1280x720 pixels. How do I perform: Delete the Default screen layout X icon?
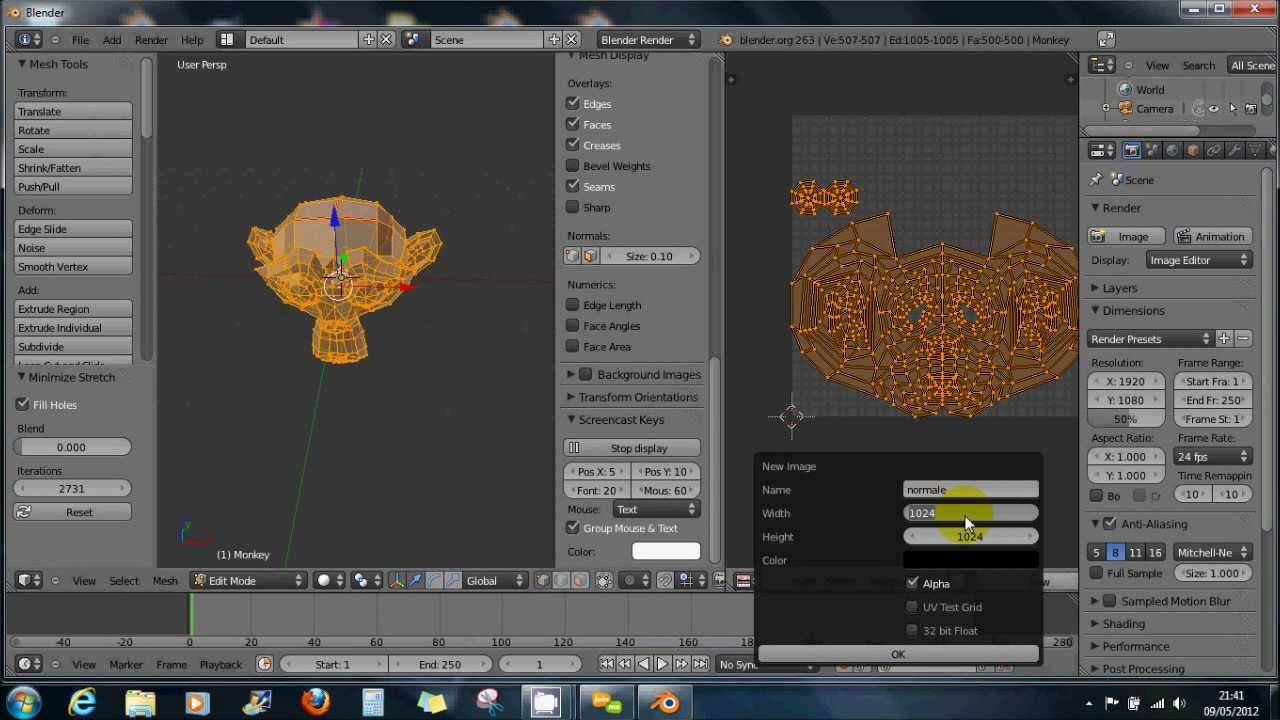click(x=386, y=40)
